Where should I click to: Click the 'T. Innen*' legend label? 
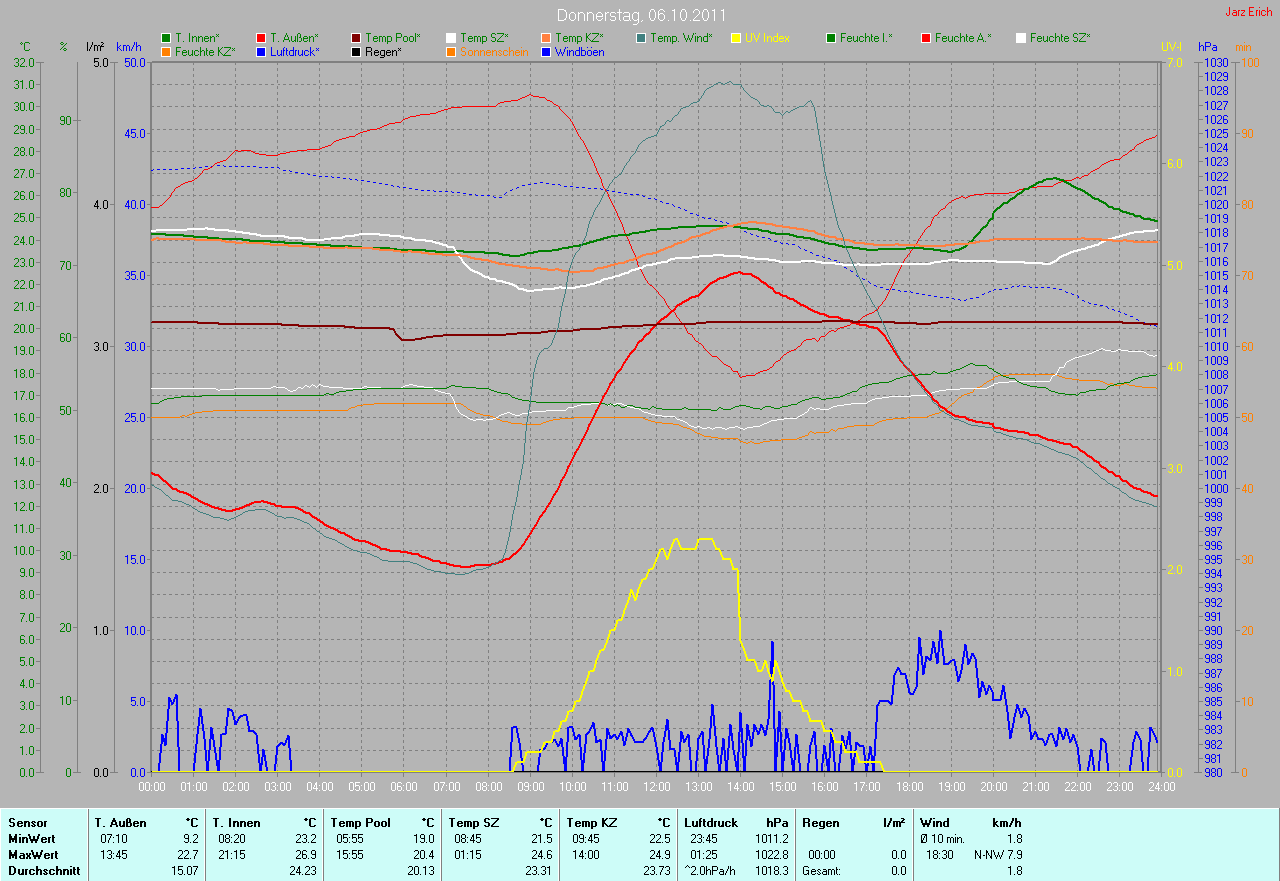(x=197, y=38)
